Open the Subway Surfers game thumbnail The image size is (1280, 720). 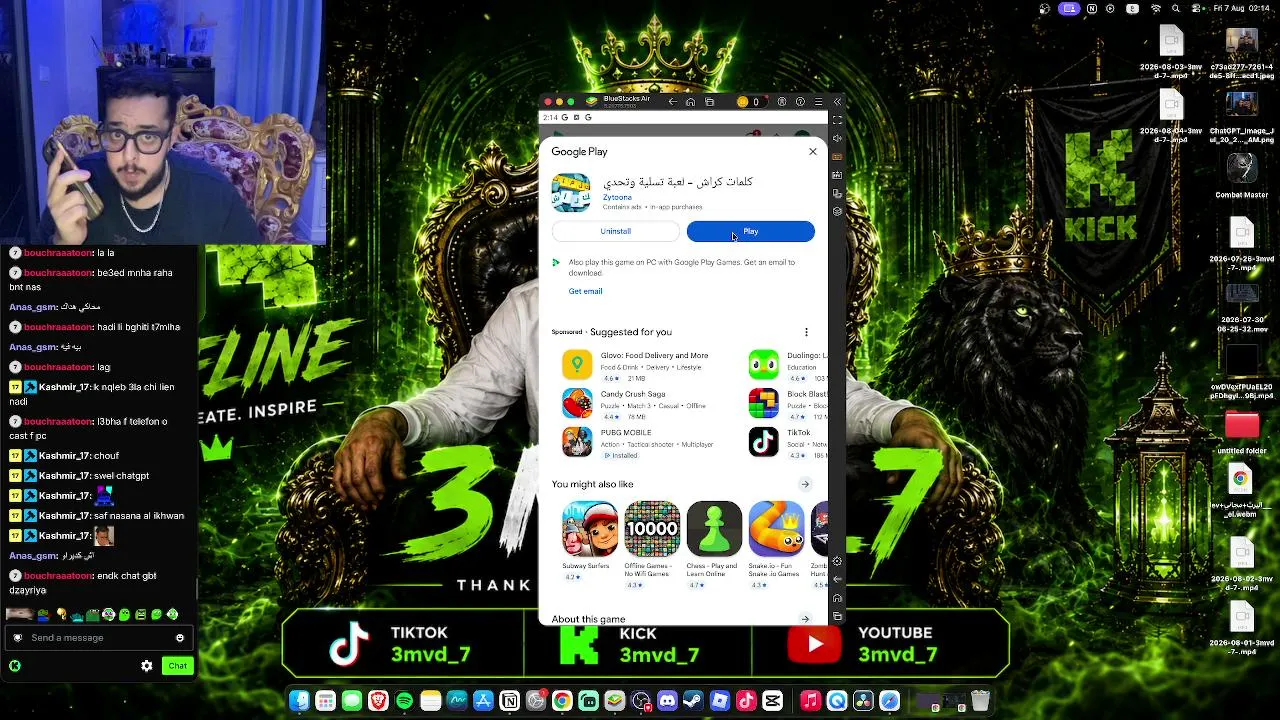pyautogui.click(x=589, y=529)
